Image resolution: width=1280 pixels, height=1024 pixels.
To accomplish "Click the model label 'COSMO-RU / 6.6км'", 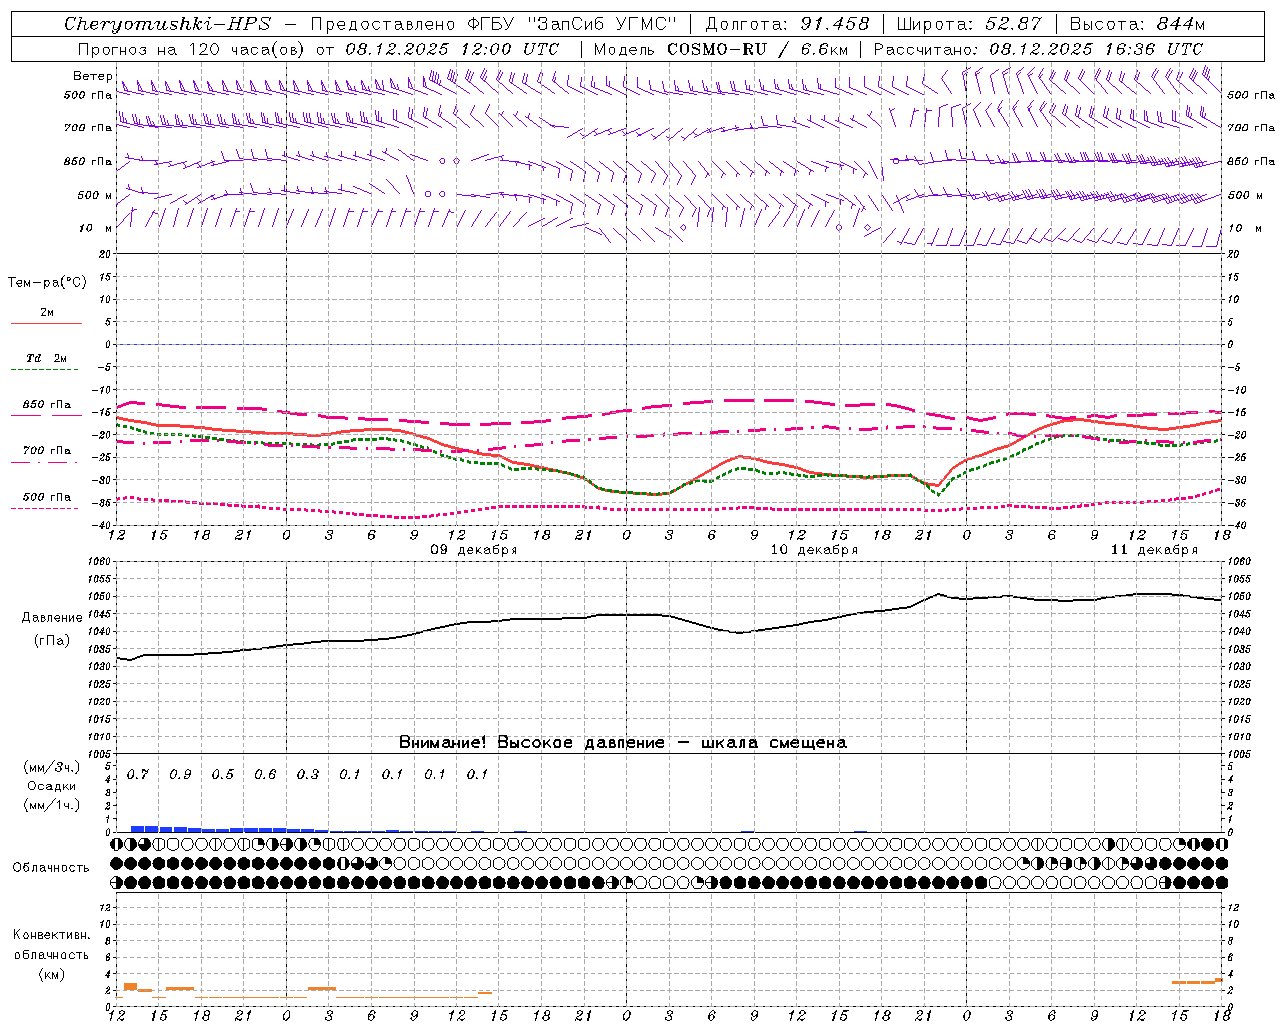I will point(758,49).
